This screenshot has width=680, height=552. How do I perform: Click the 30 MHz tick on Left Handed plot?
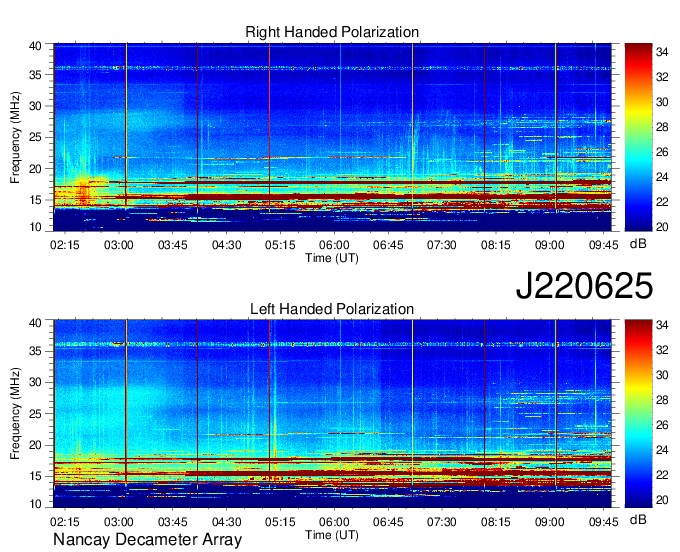36,382
